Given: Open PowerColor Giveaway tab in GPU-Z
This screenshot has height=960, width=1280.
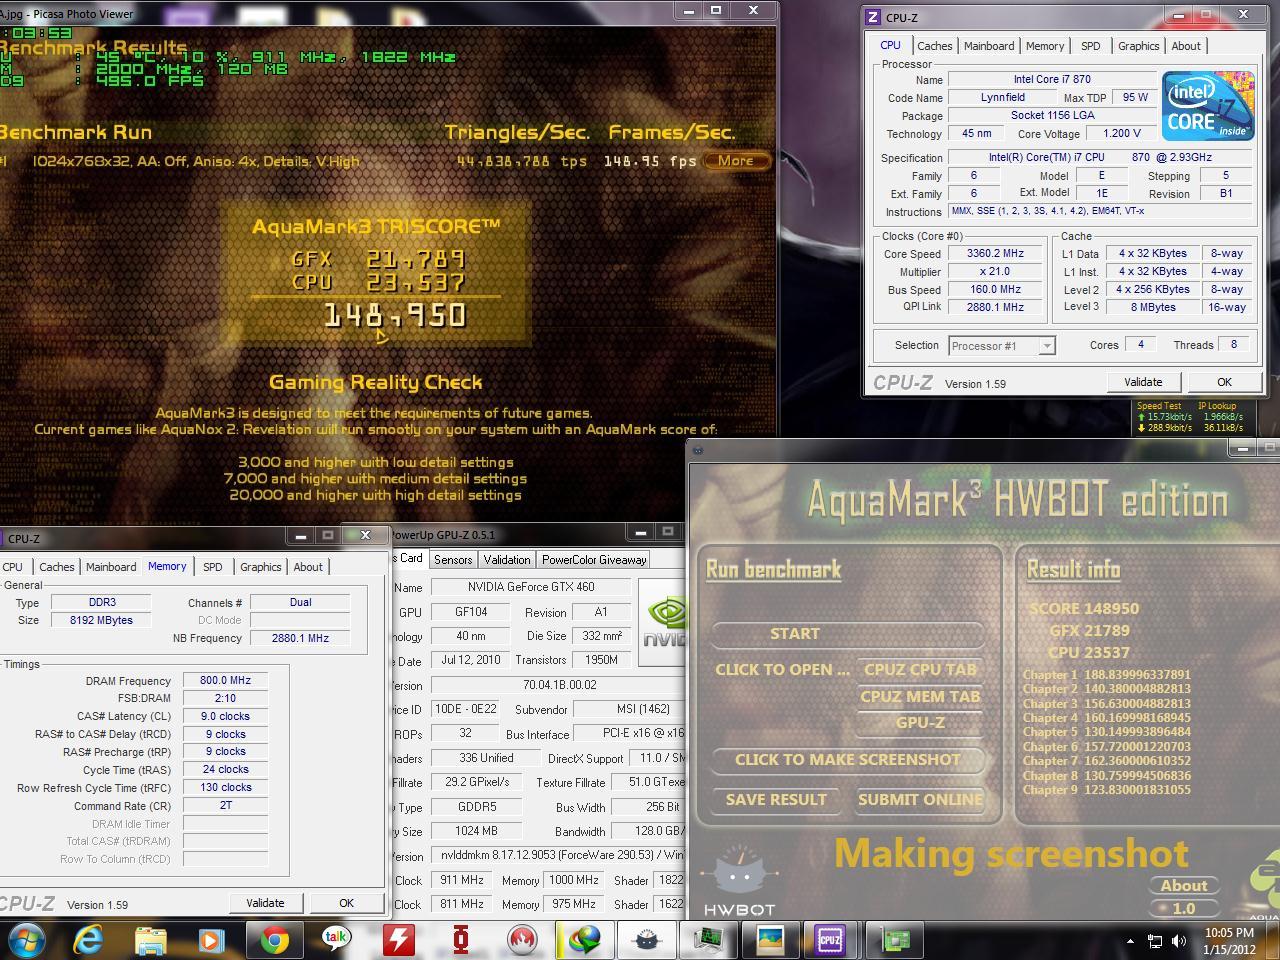Looking at the screenshot, I should pyautogui.click(x=594, y=560).
